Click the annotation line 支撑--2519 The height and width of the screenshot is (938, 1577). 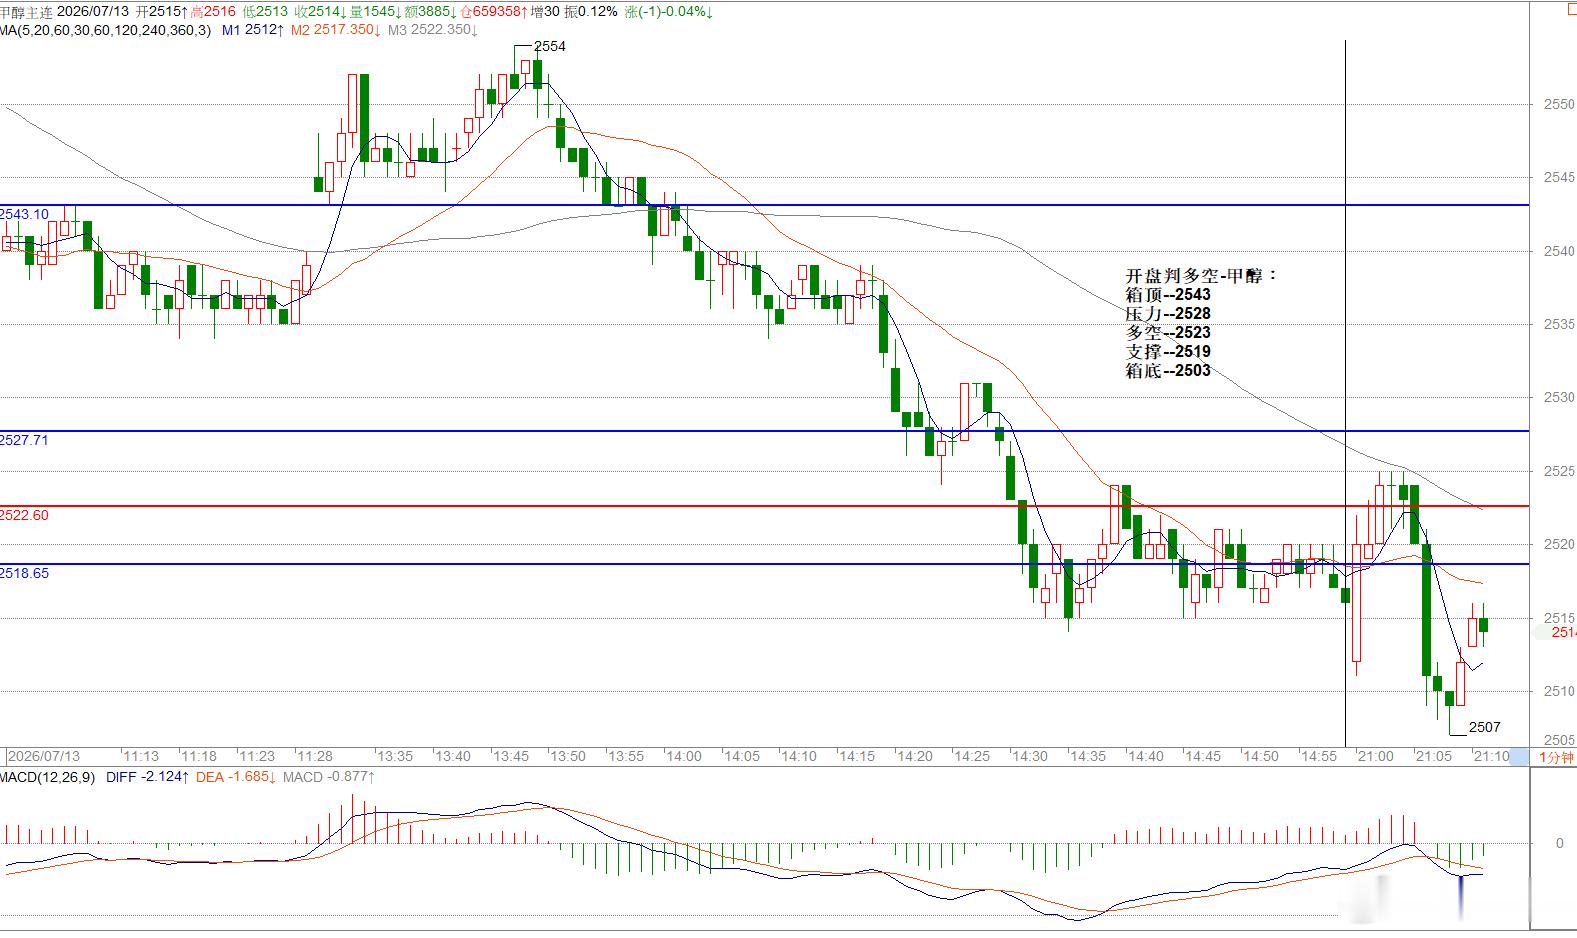[x=1168, y=351]
